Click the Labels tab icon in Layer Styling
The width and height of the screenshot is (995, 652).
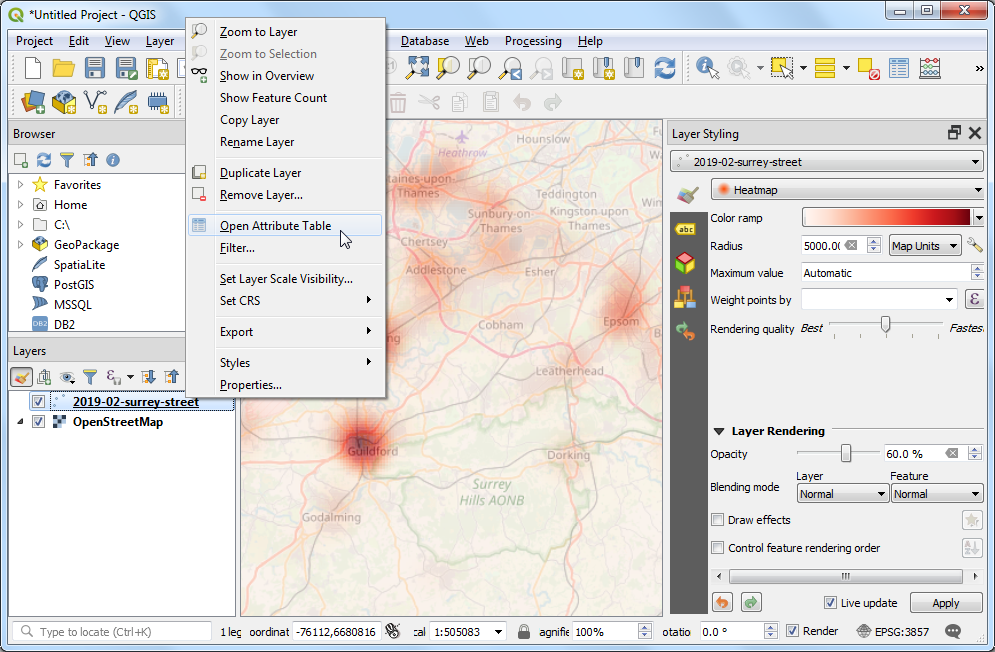click(685, 229)
